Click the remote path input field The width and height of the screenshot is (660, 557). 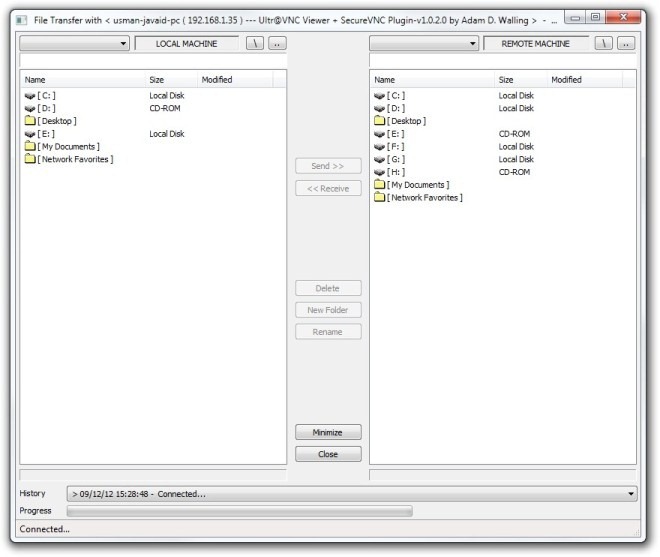click(503, 60)
